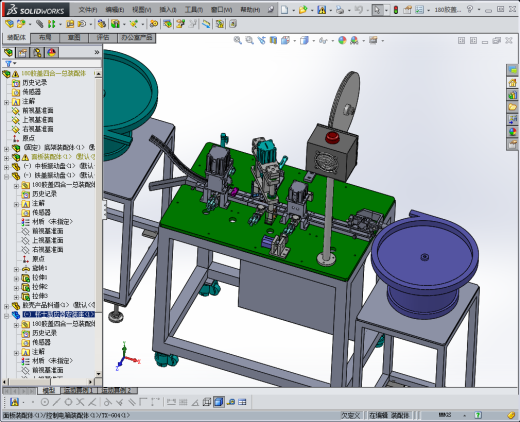This screenshot has height=422, width=520.
Task: Toggle the Select cursor tool
Action: click(x=377, y=10)
